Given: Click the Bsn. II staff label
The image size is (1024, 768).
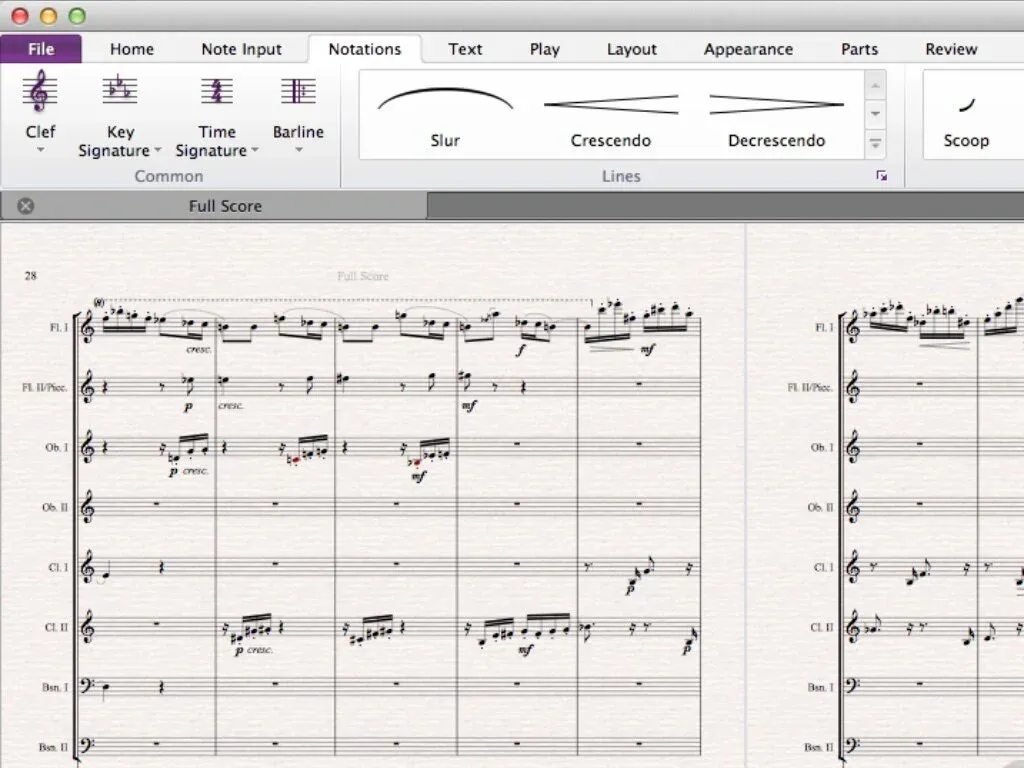Looking at the screenshot, I should click(x=53, y=747).
